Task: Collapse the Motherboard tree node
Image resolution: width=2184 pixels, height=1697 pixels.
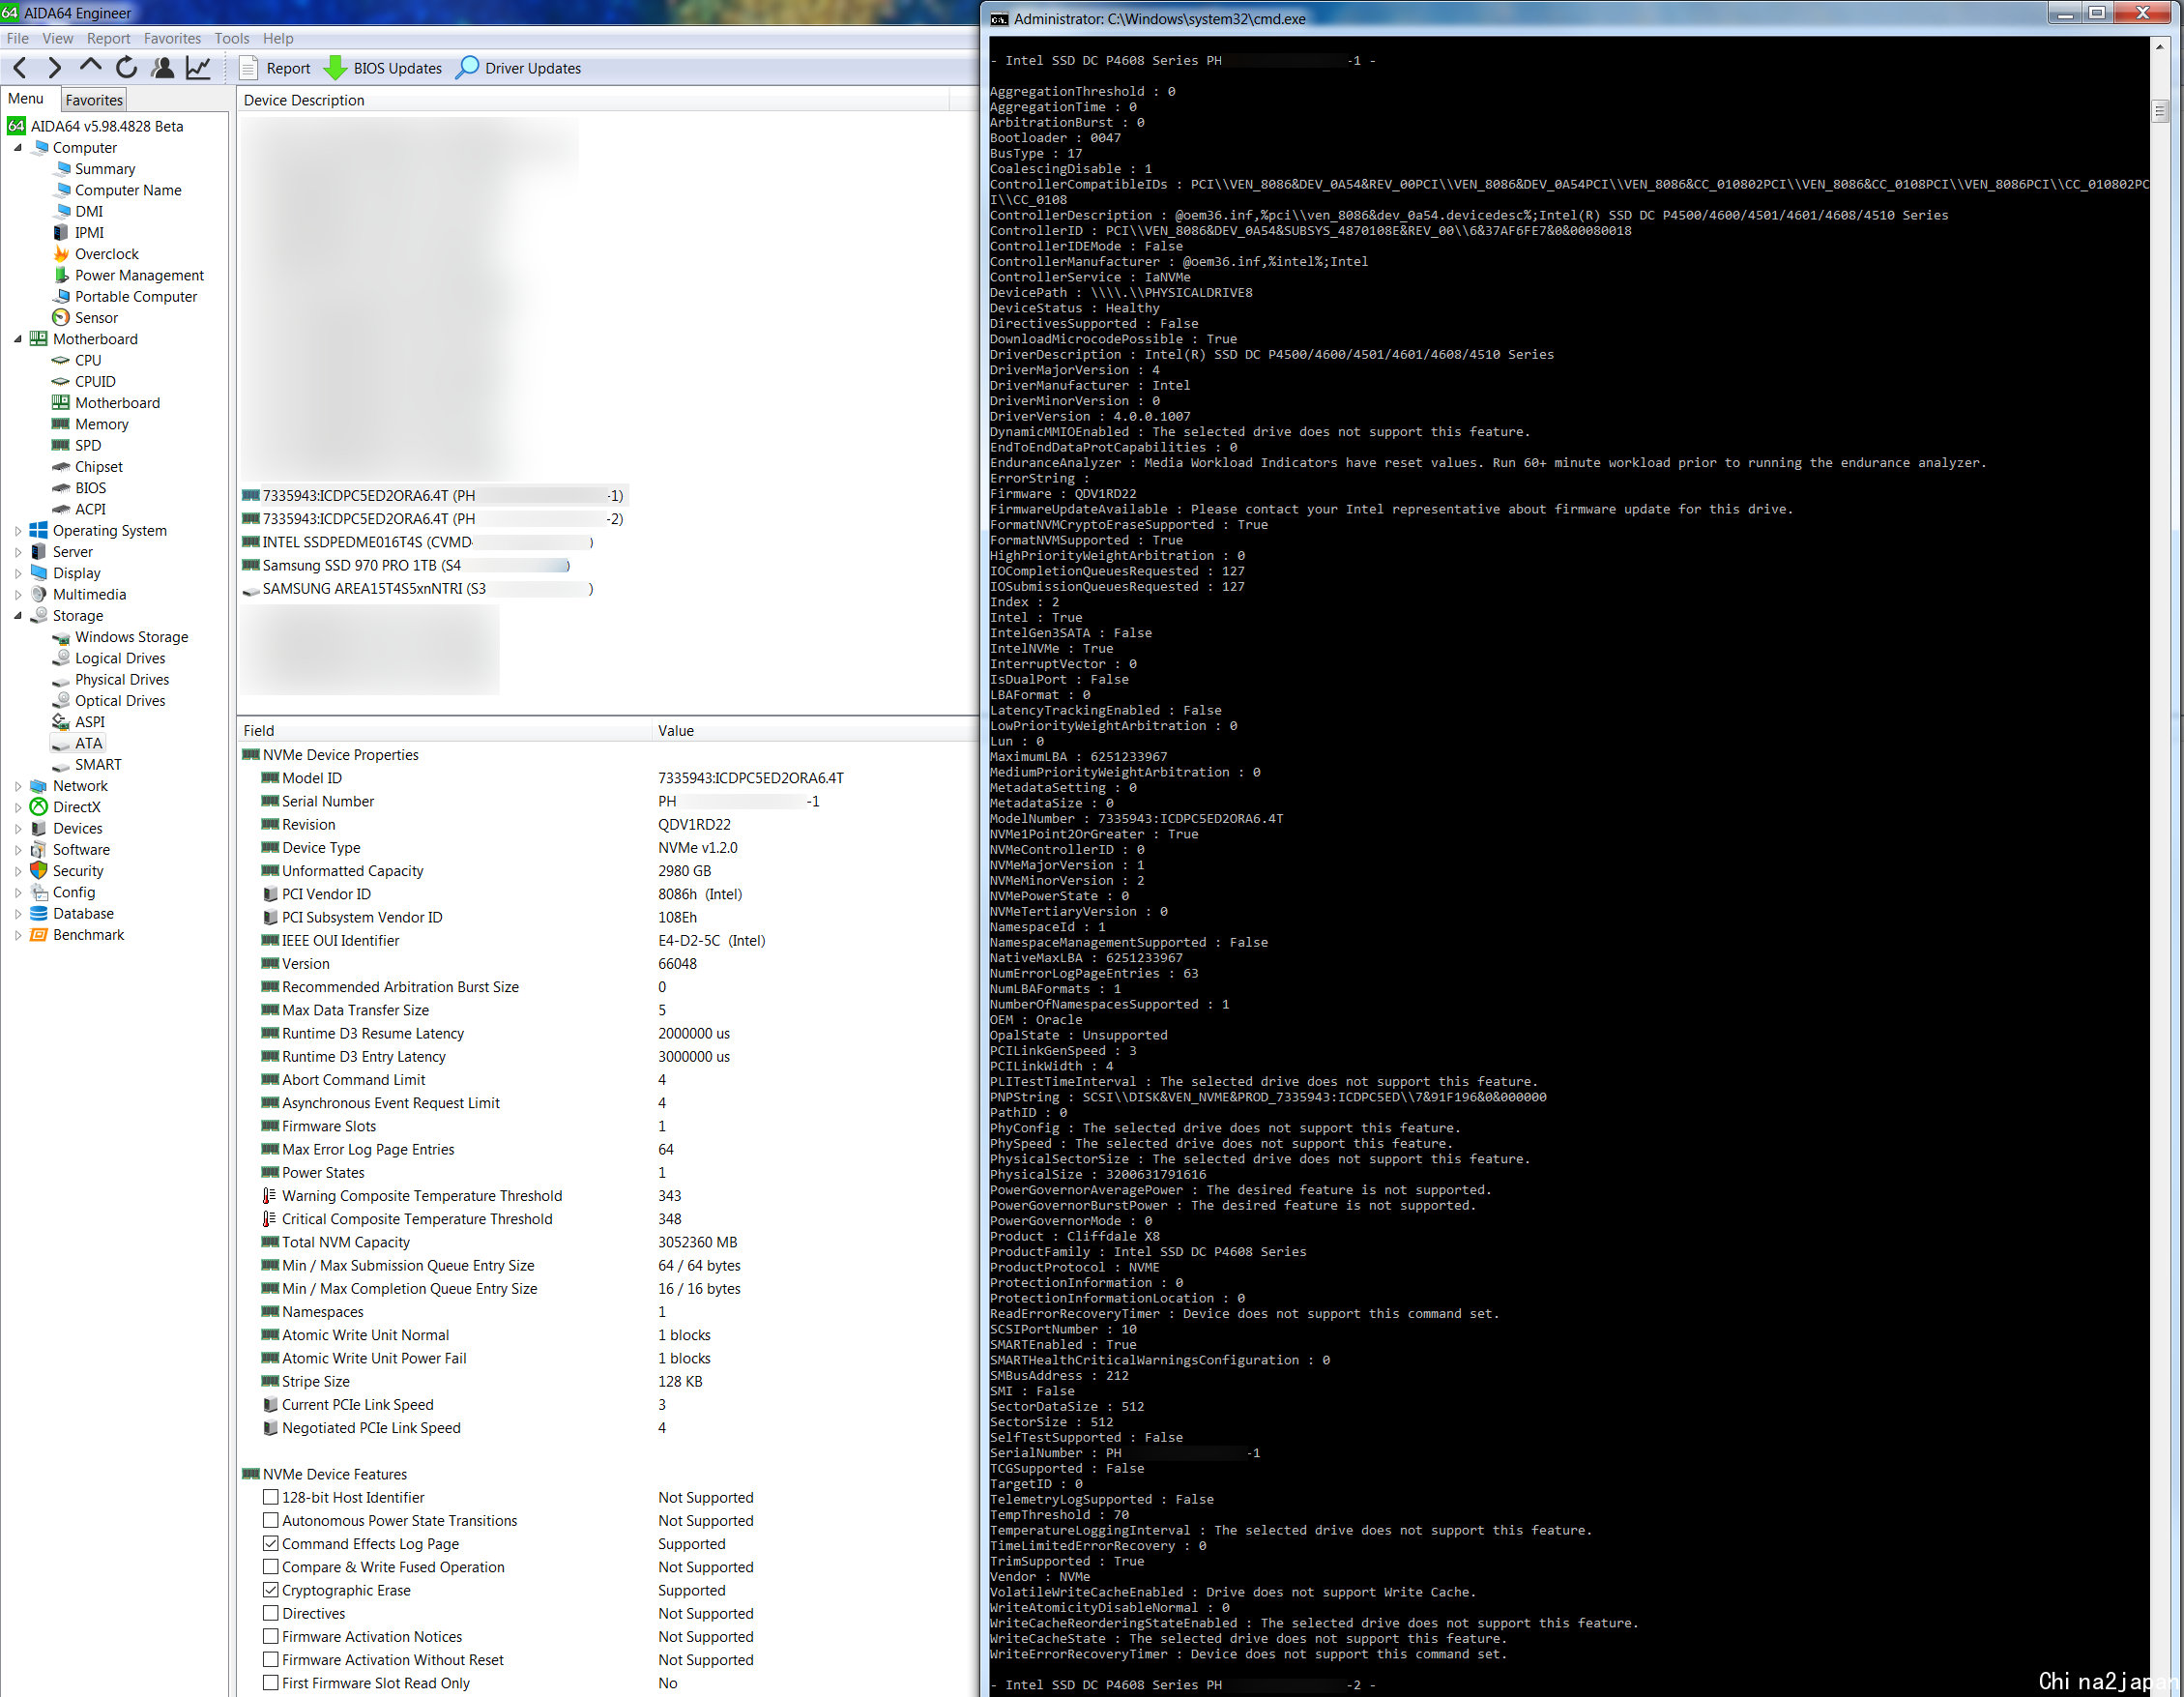Action: tap(18, 339)
